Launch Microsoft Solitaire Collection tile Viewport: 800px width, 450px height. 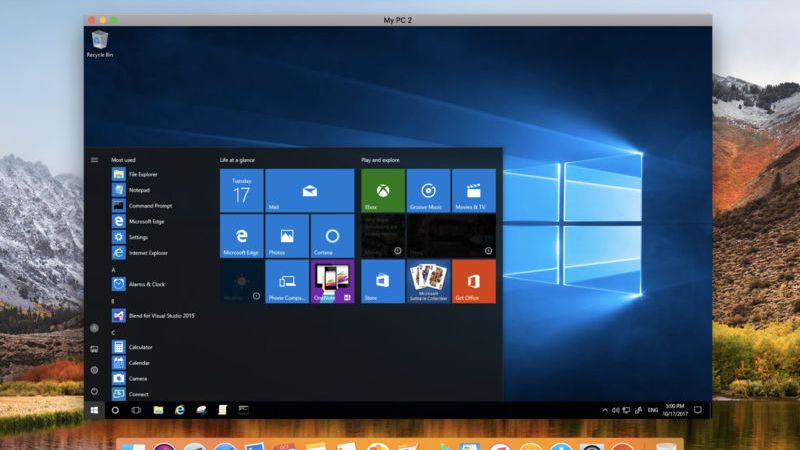tap(429, 281)
